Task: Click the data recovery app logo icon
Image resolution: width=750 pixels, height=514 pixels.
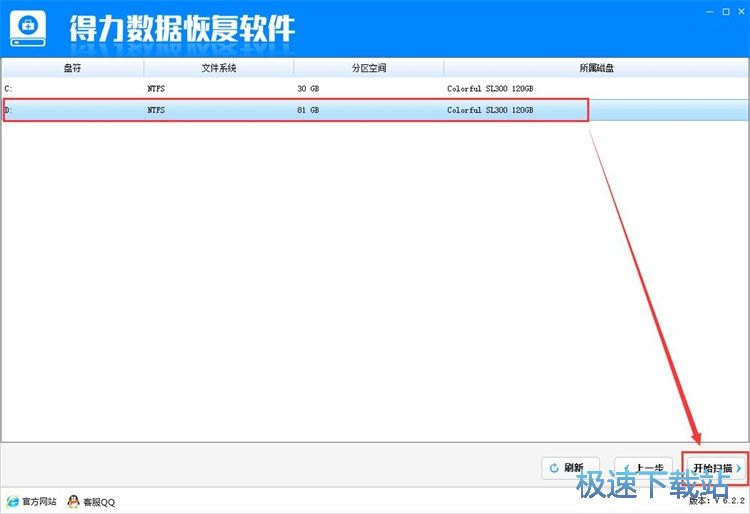Action: (x=28, y=29)
